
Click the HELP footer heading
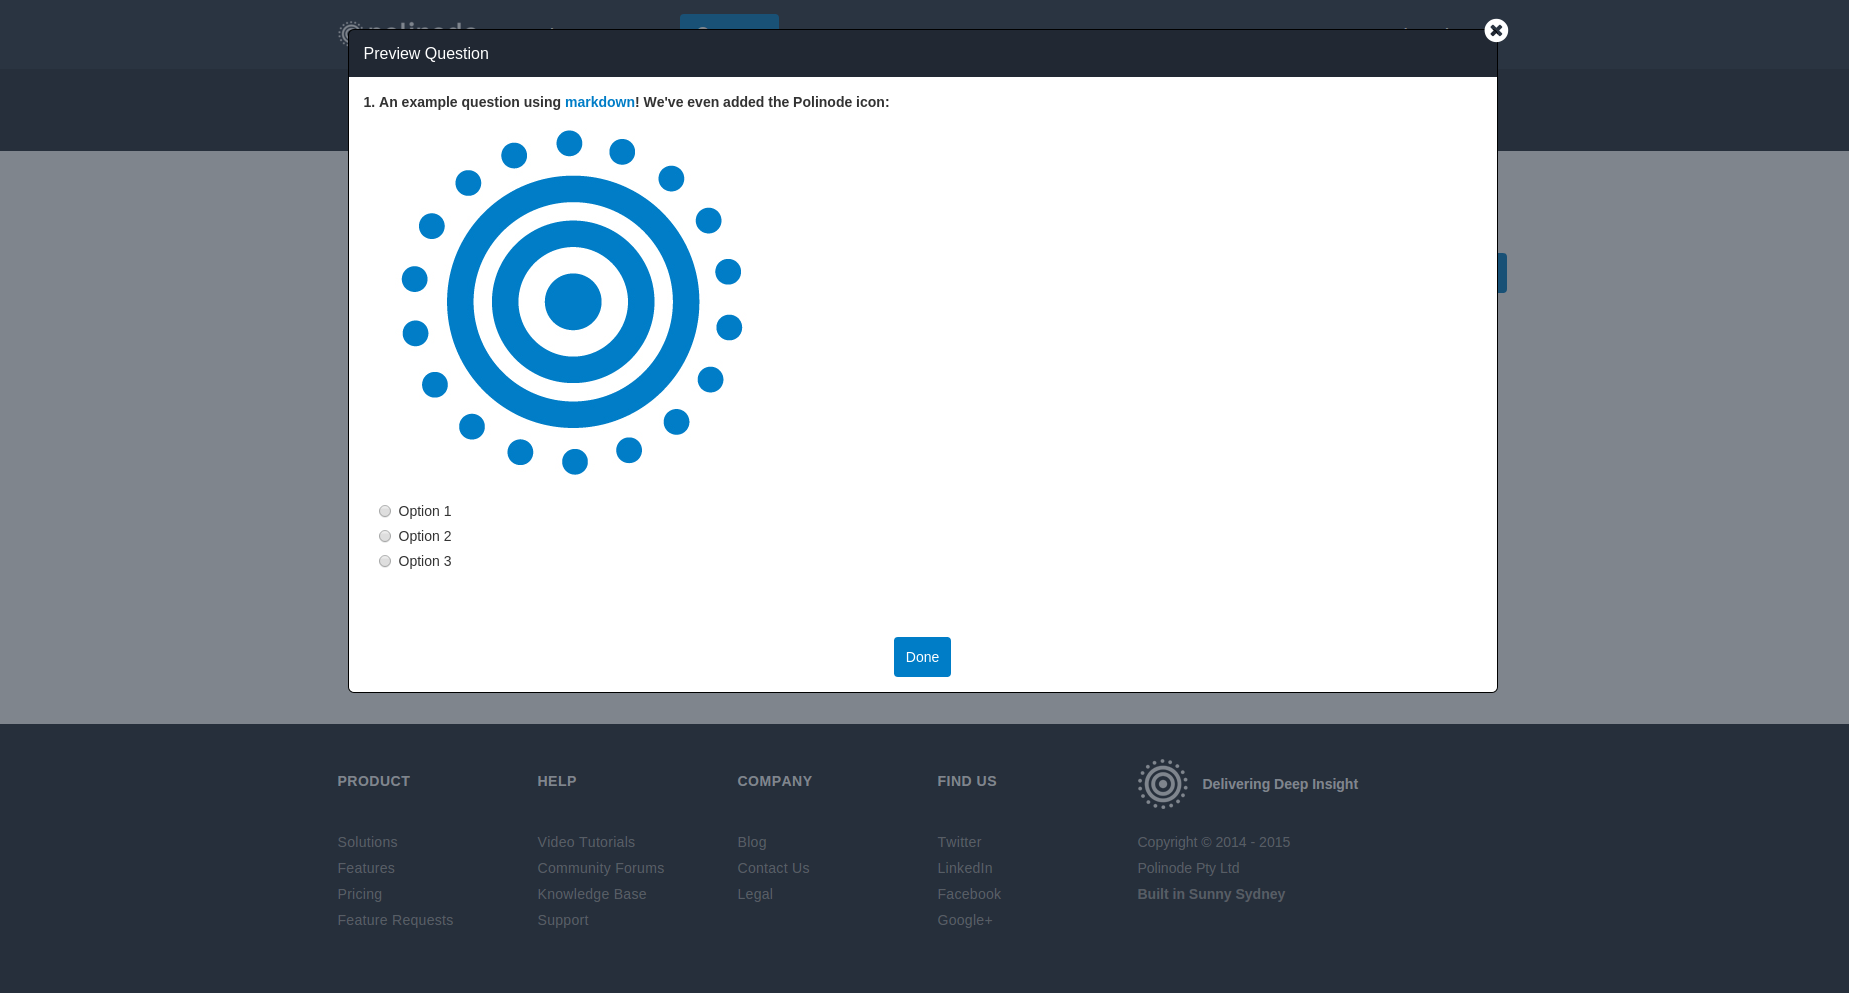coord(557,781)
